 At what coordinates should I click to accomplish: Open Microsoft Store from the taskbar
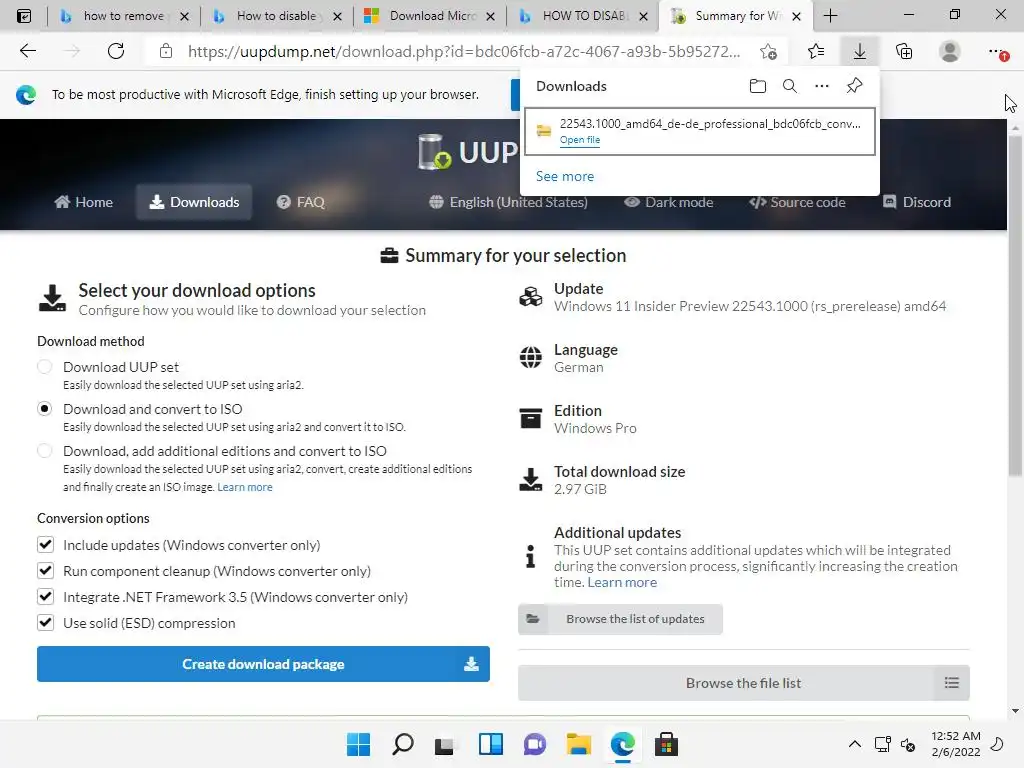point(666,744)
